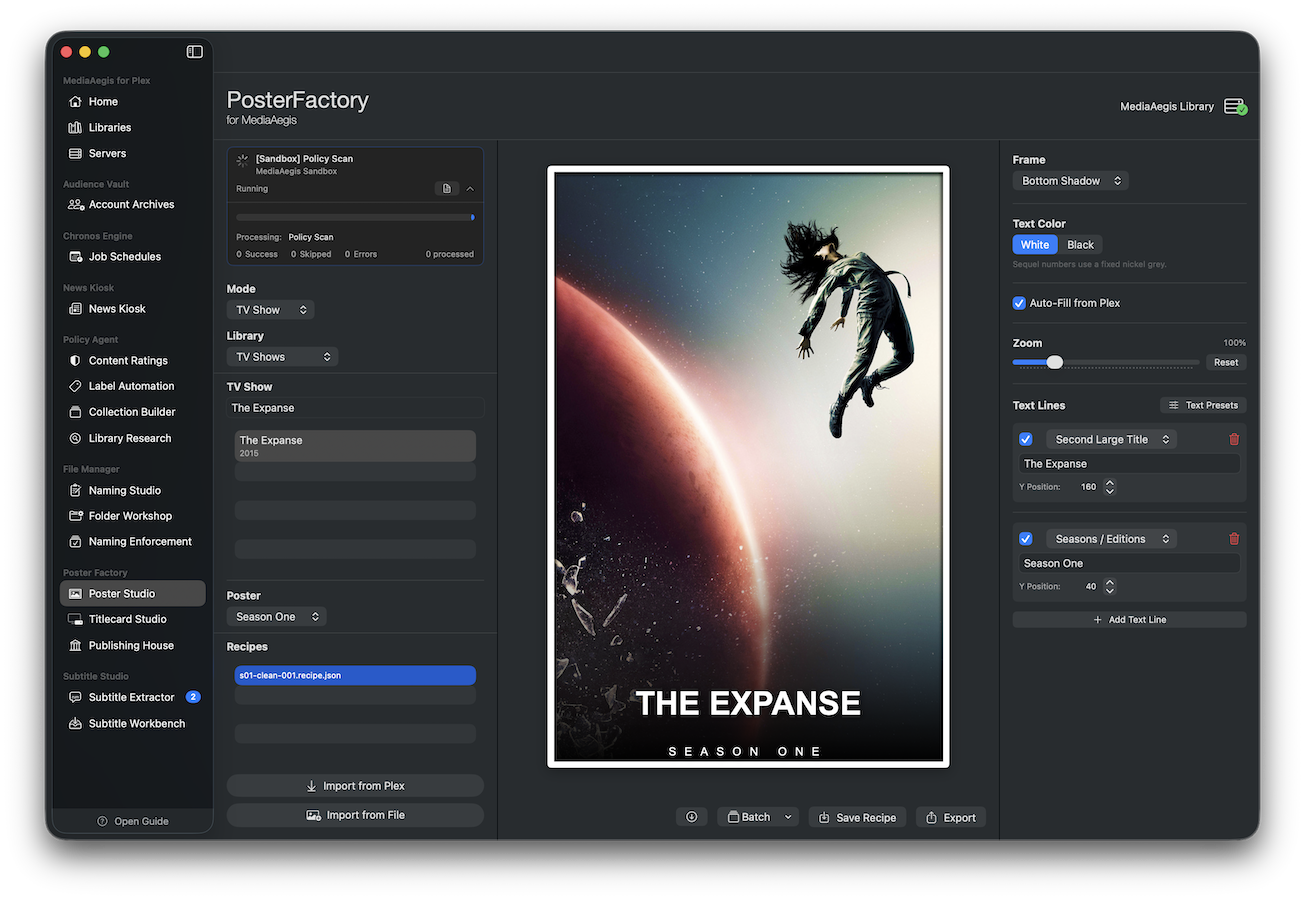The height and width of the screenshot is (900, 1305).
Task: Delete the Second Large Title text line
Action: (x=1234, y=440)
